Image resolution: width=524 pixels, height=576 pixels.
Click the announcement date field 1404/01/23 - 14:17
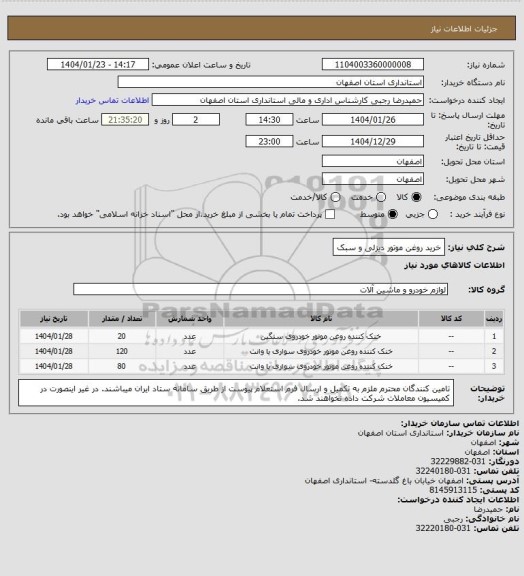pyautogui.click(x=98, y=64)
